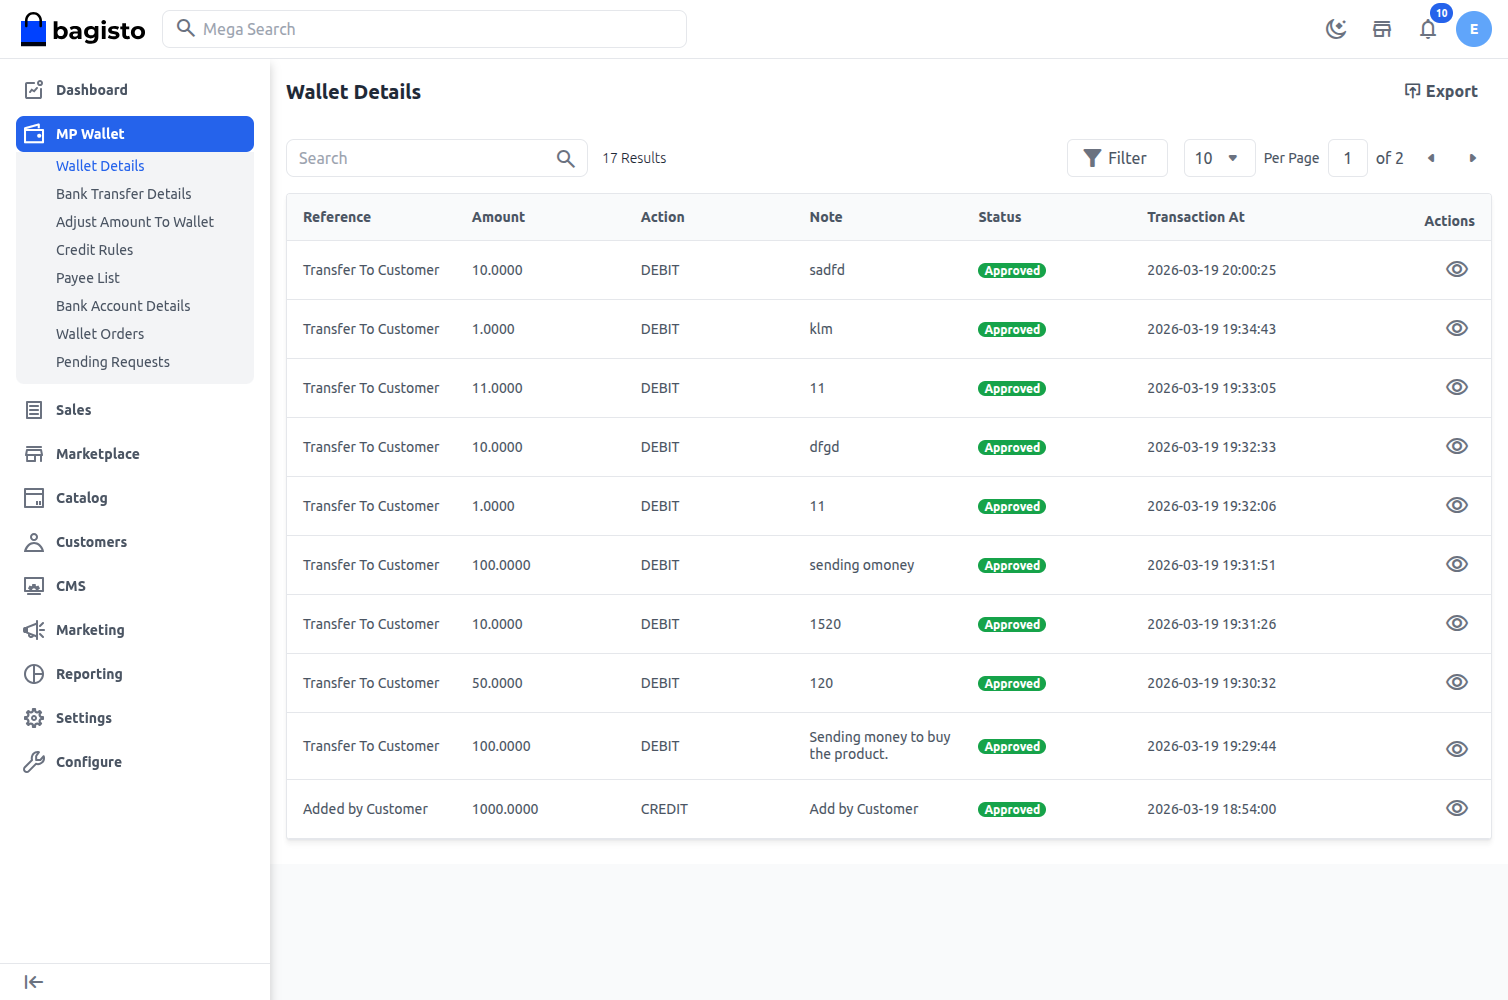
Task: Collapse the sidebar with bottom arrow
Action: click(33, 981)
